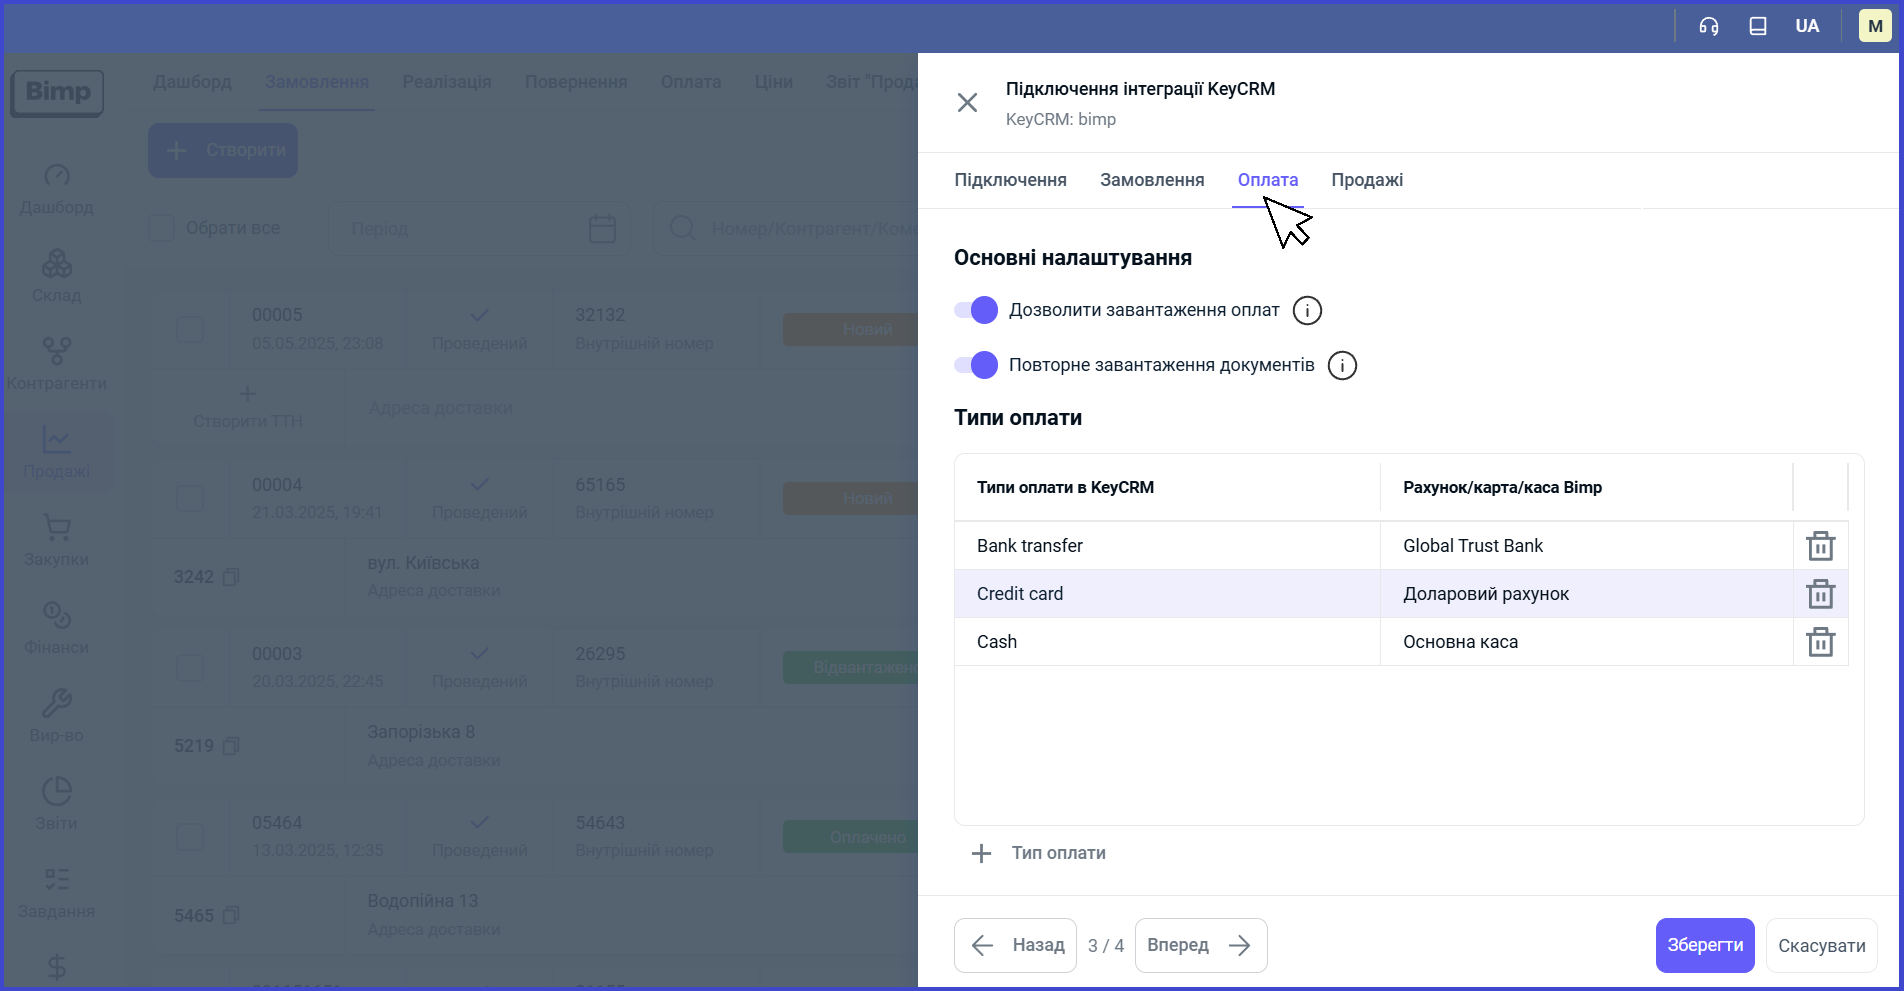Delete the Credit card payment row
The width and height of the screenshot is (1904, 991).
[x=1820, y=594]
